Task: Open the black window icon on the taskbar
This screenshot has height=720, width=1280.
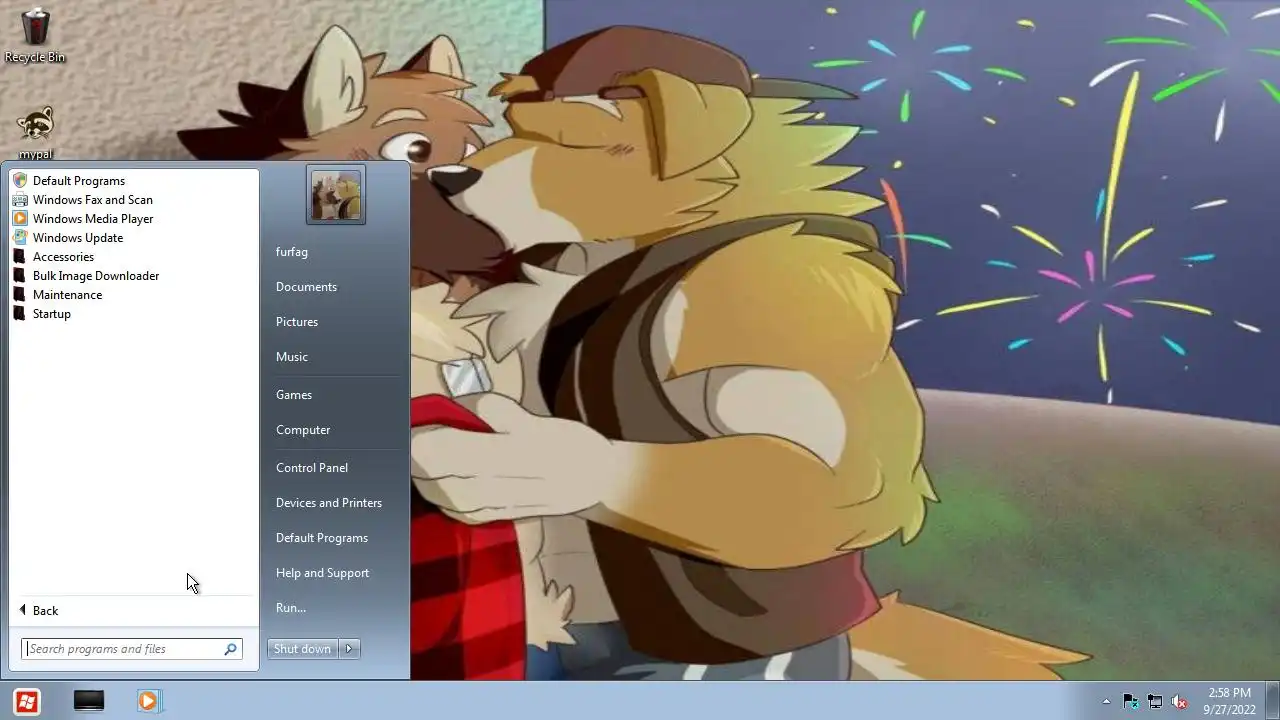Action: pos(89,701)
